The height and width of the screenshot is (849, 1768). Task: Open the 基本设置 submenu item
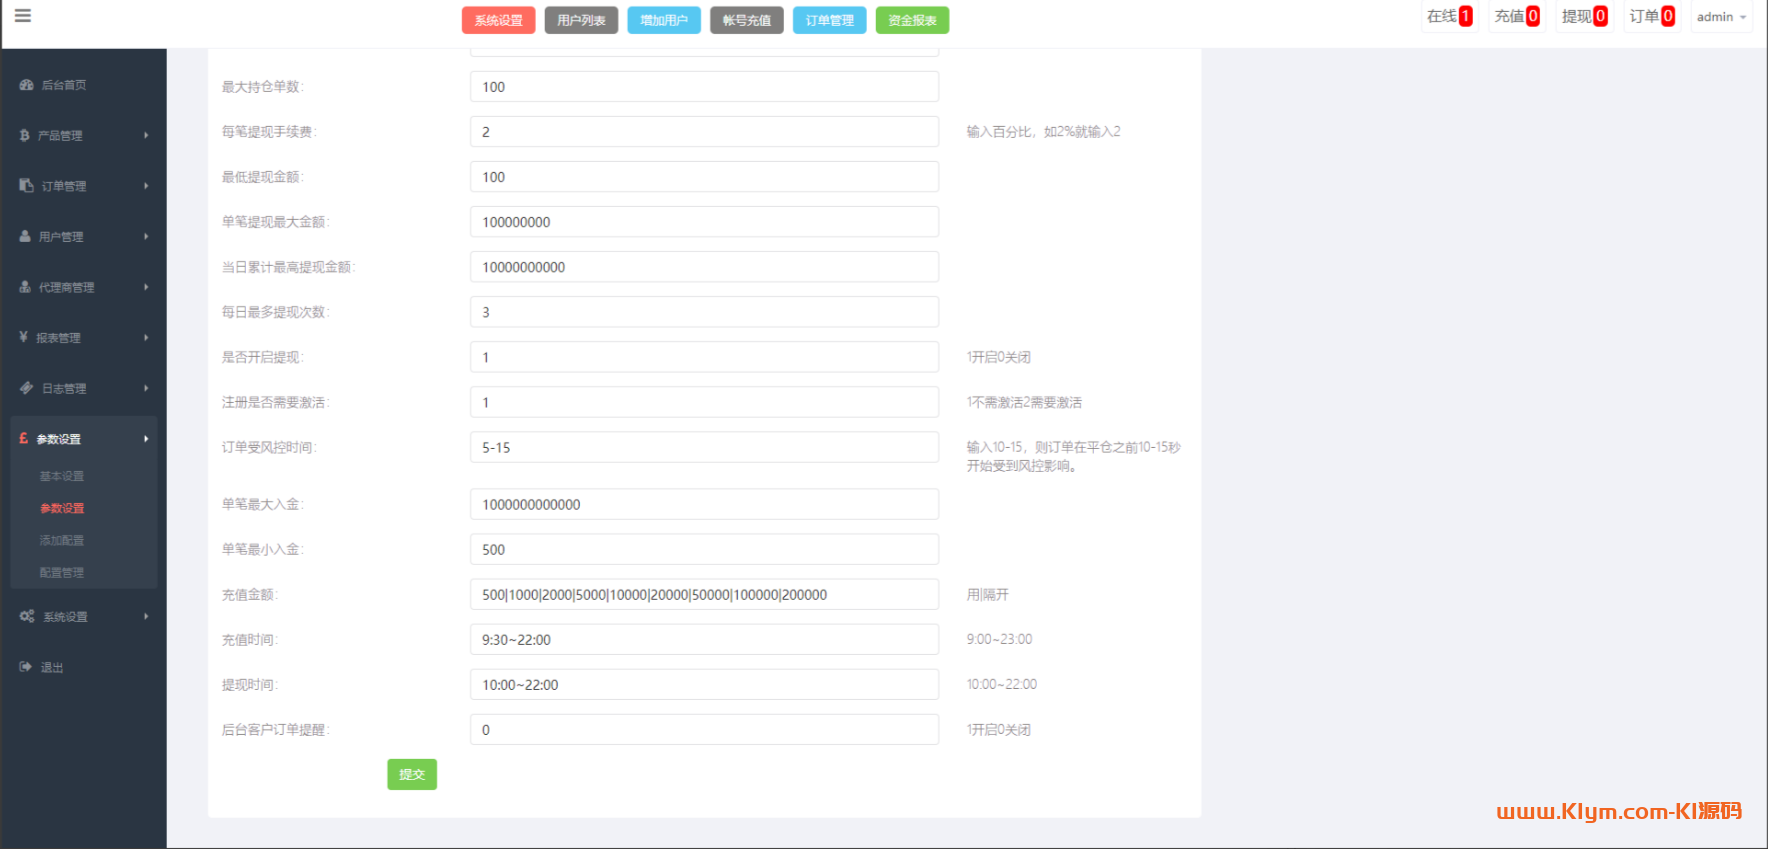(x=62, y=477)
